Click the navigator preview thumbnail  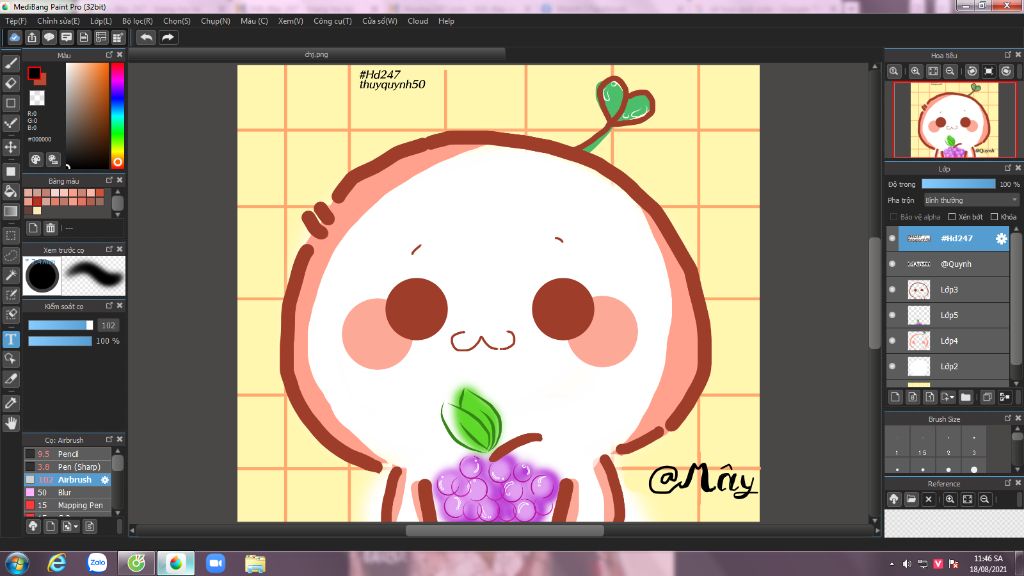pos(953,120)
